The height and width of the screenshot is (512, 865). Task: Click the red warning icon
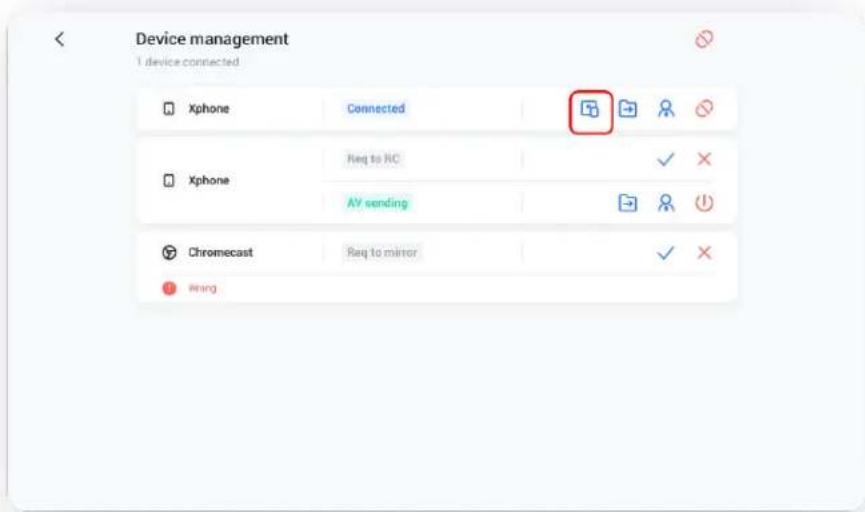(x=169, y=288)
